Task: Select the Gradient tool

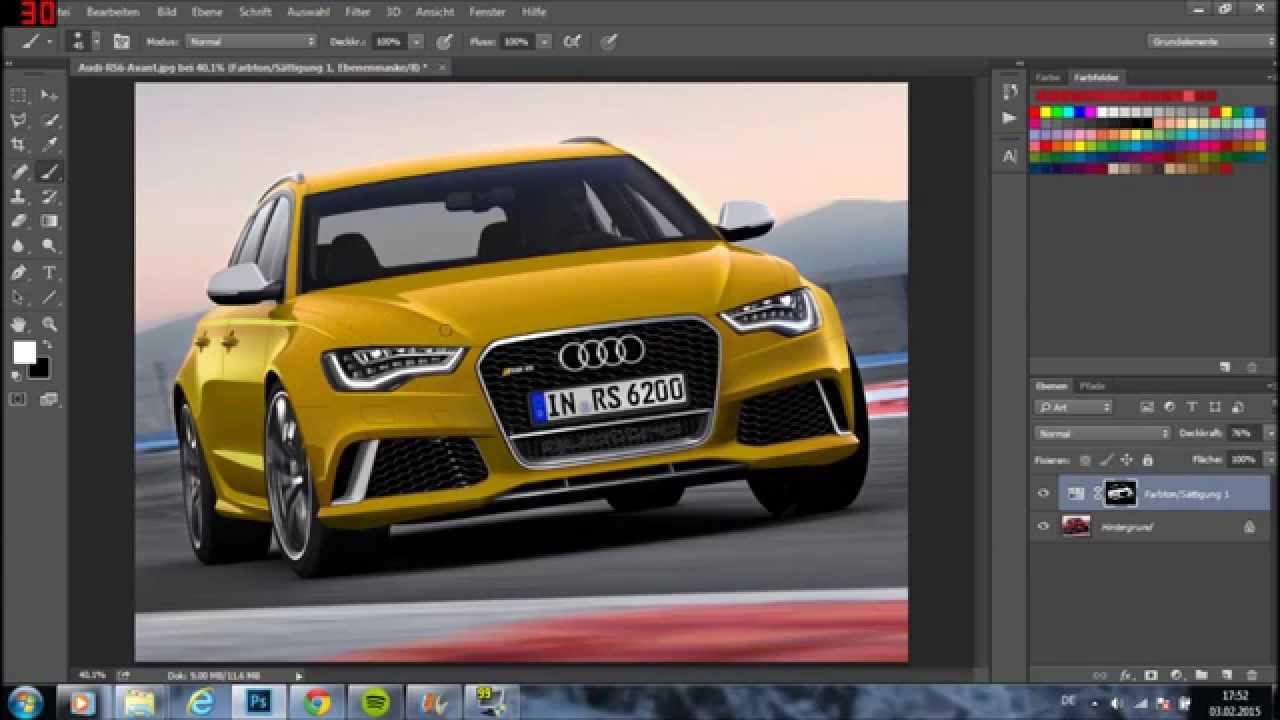Action: pyautogui.click(x=49, y=222)
